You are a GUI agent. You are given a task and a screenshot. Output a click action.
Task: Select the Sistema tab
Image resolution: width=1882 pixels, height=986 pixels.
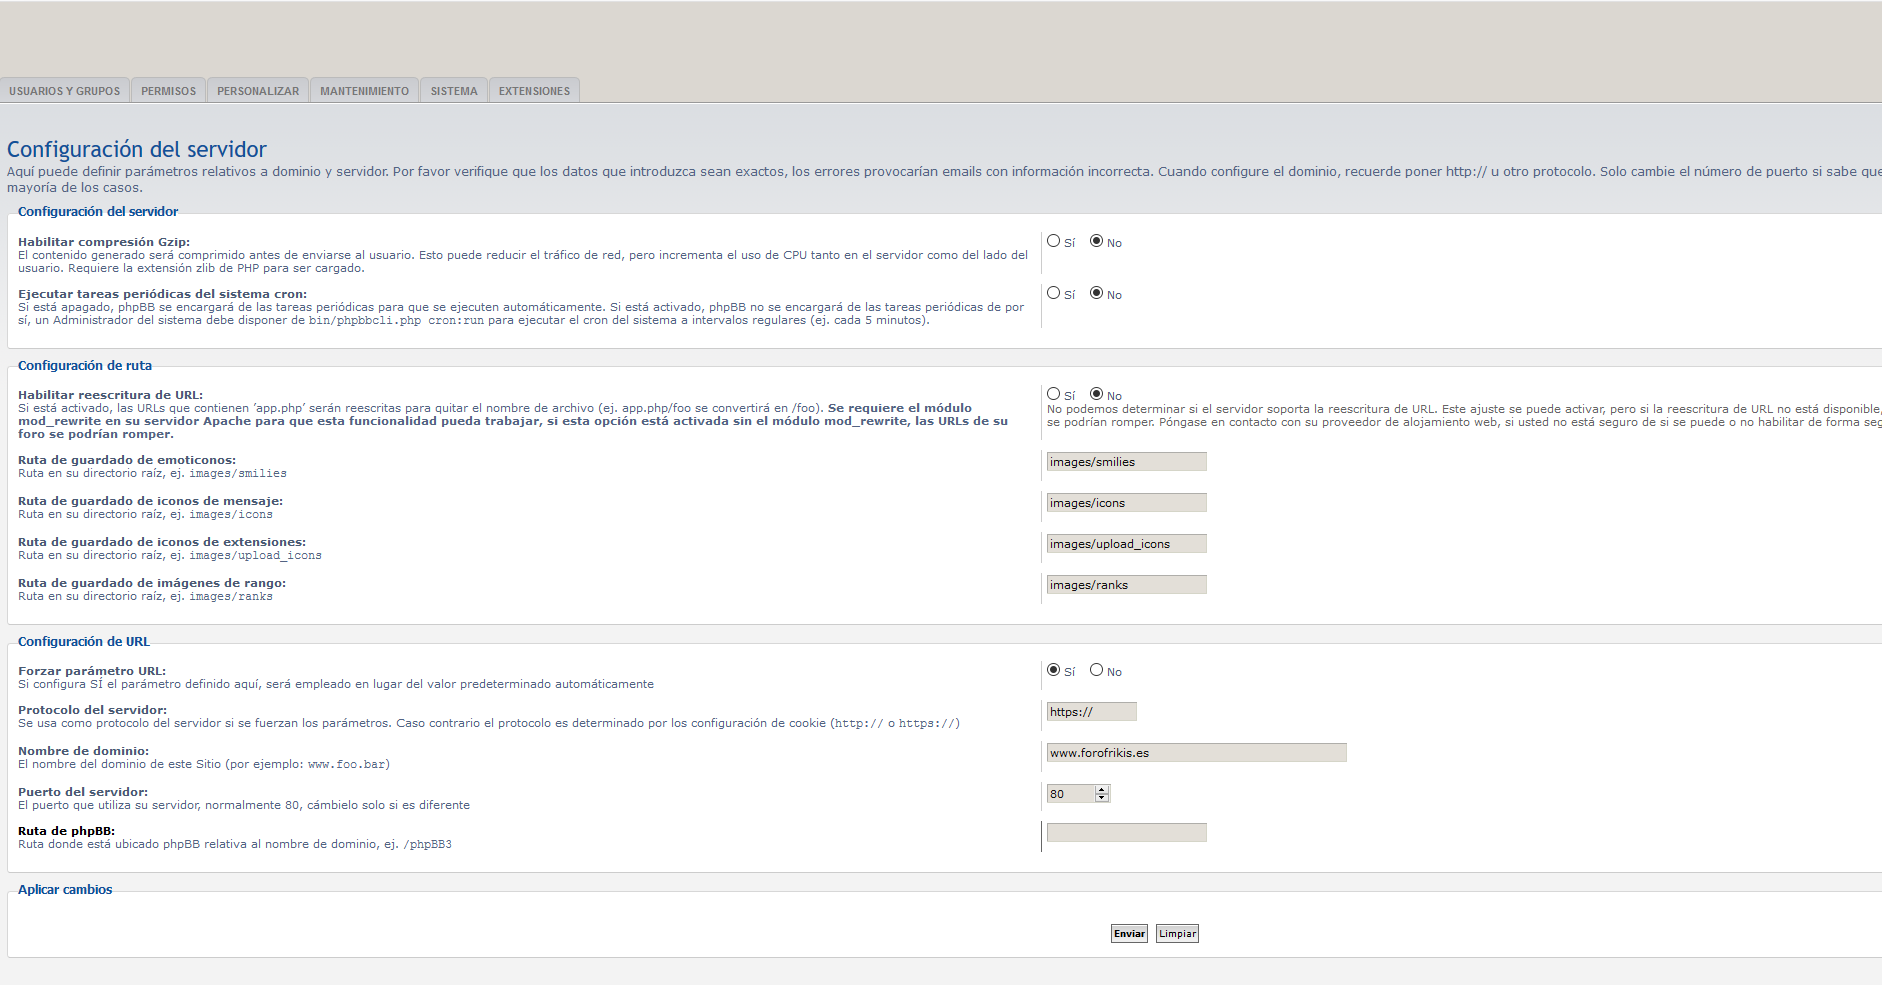(x=454, y=91)
